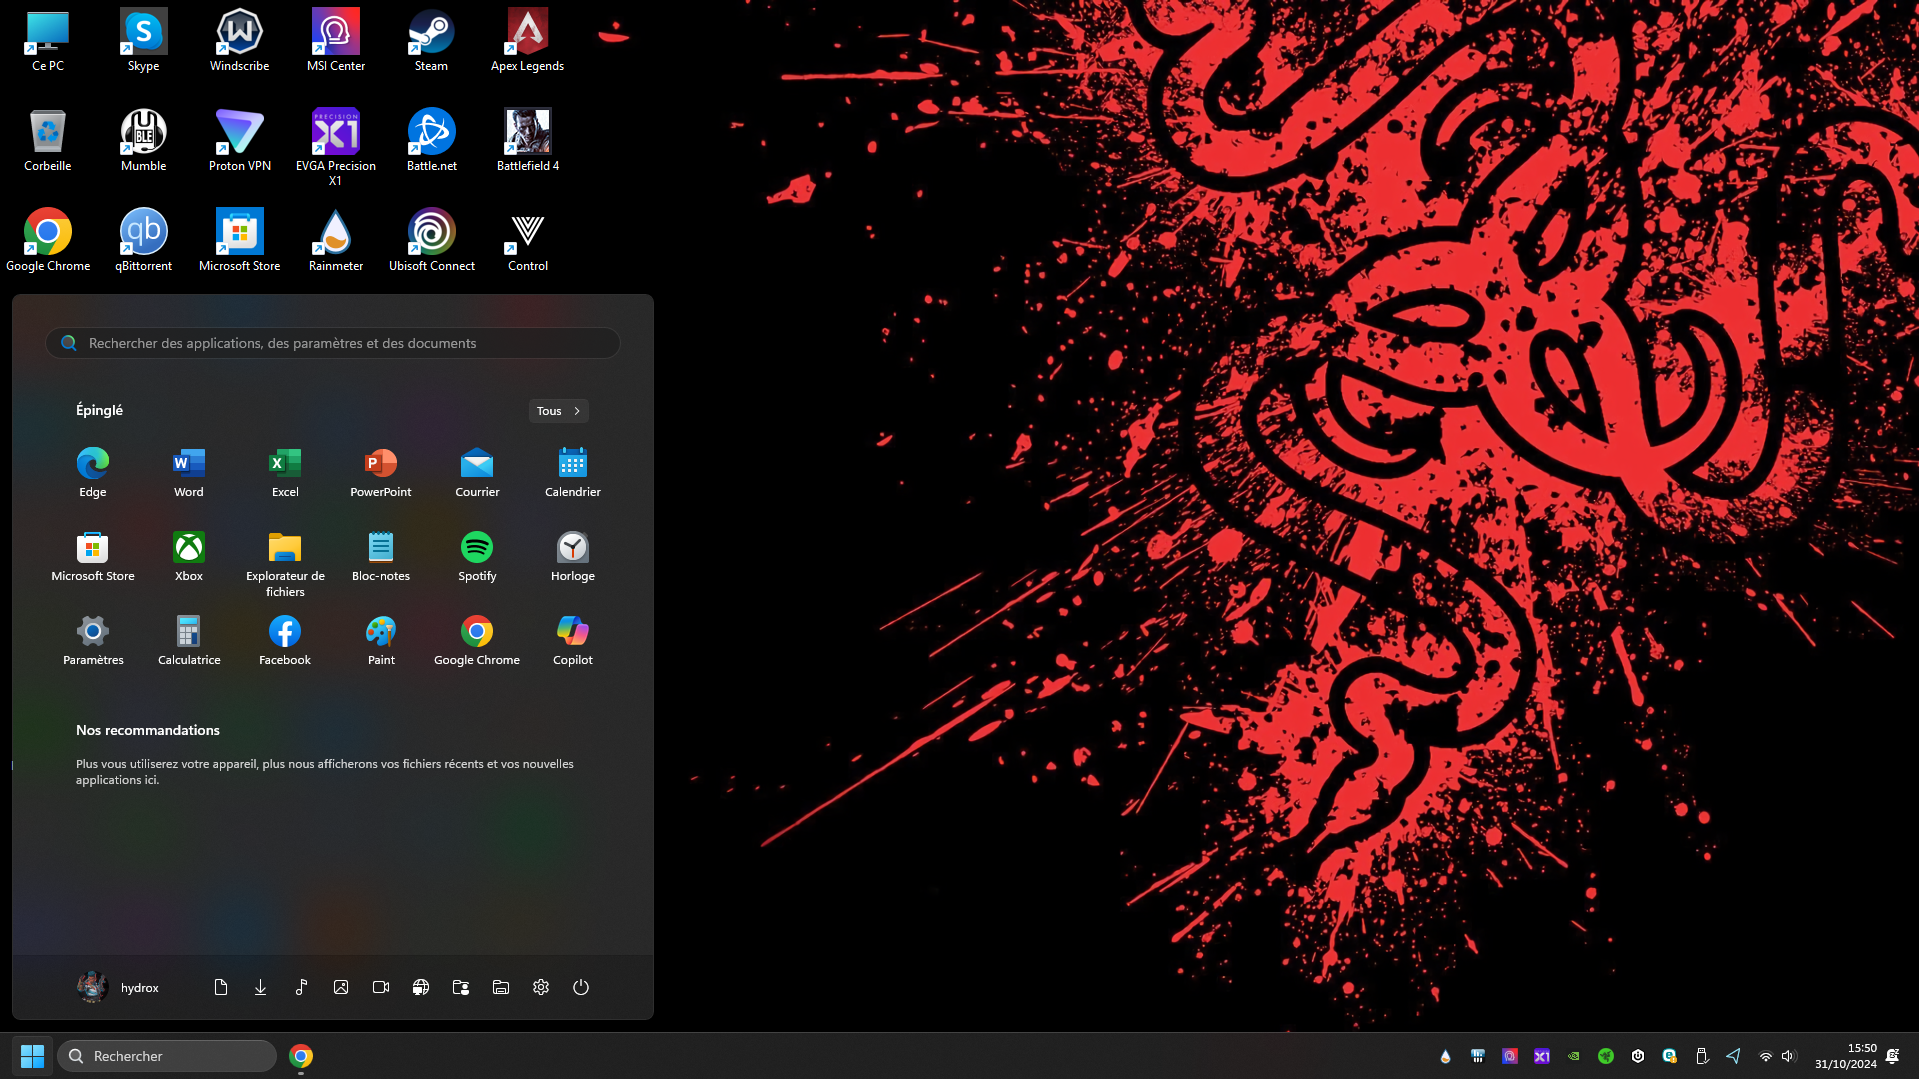Select the Windscribe desktop shortcut
1919x1079 pixels.
pyautogui.click(x=240, y=40)
